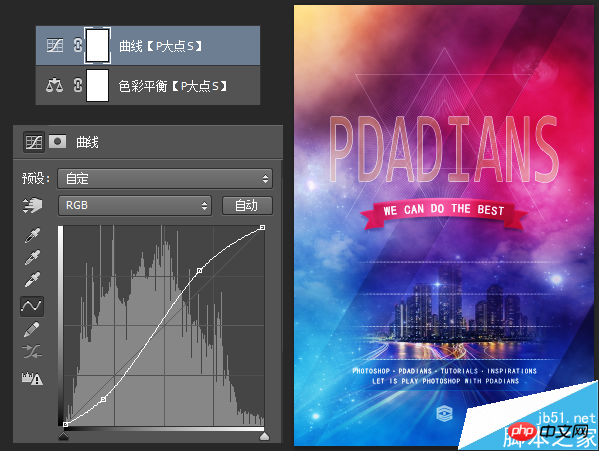
Task: Open the 预设 preset dropdown showing 自定
Action: pyautogui.click(x=165, y=179)
